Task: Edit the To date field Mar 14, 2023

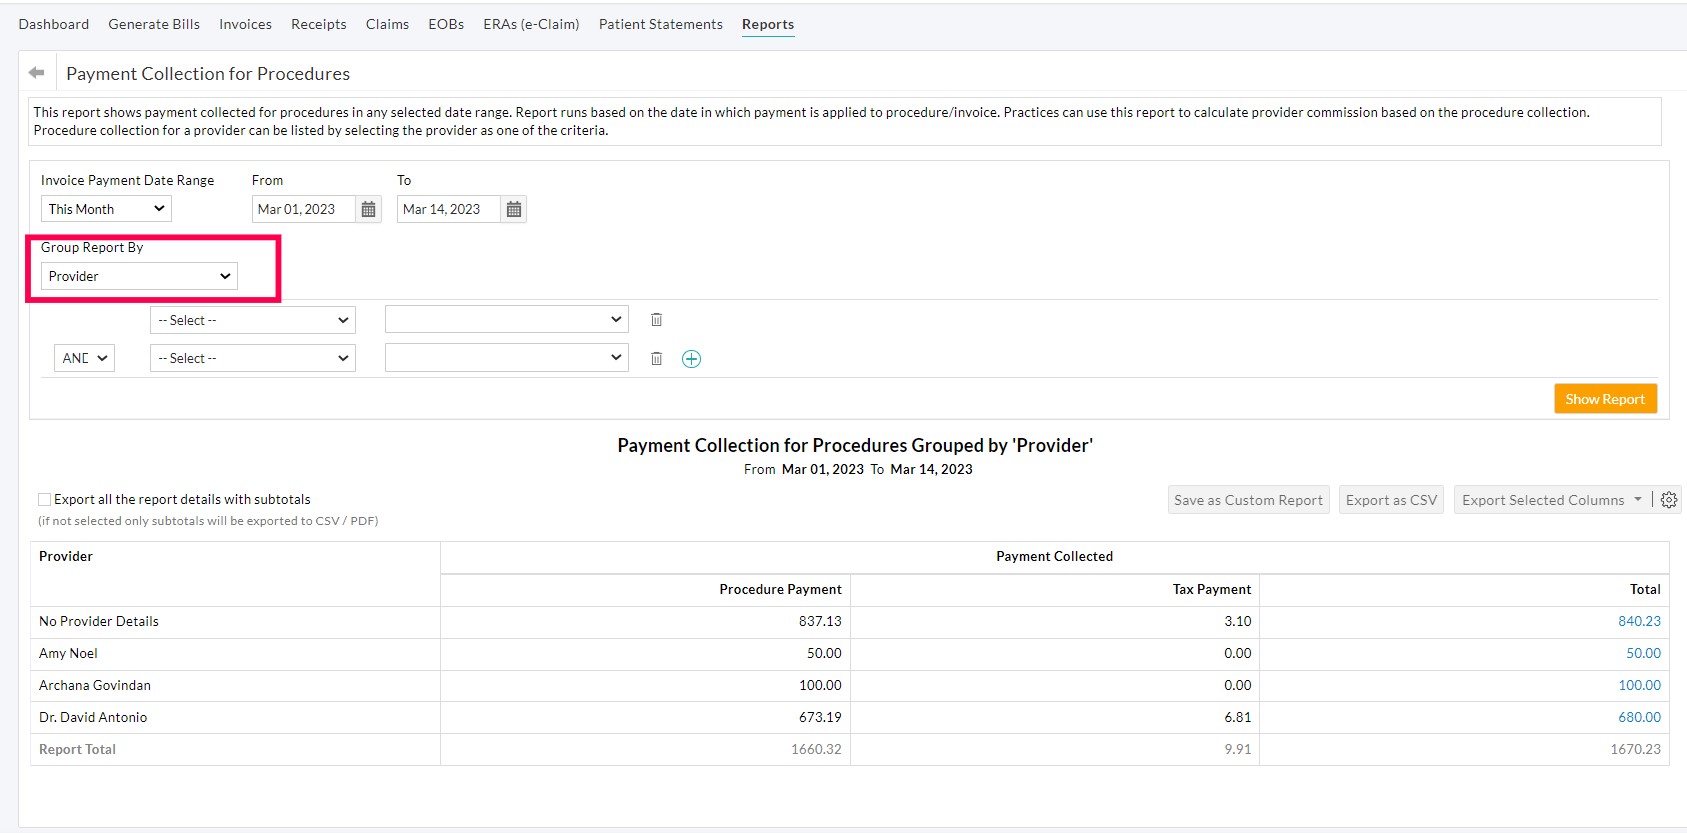Action: [449, 209]
